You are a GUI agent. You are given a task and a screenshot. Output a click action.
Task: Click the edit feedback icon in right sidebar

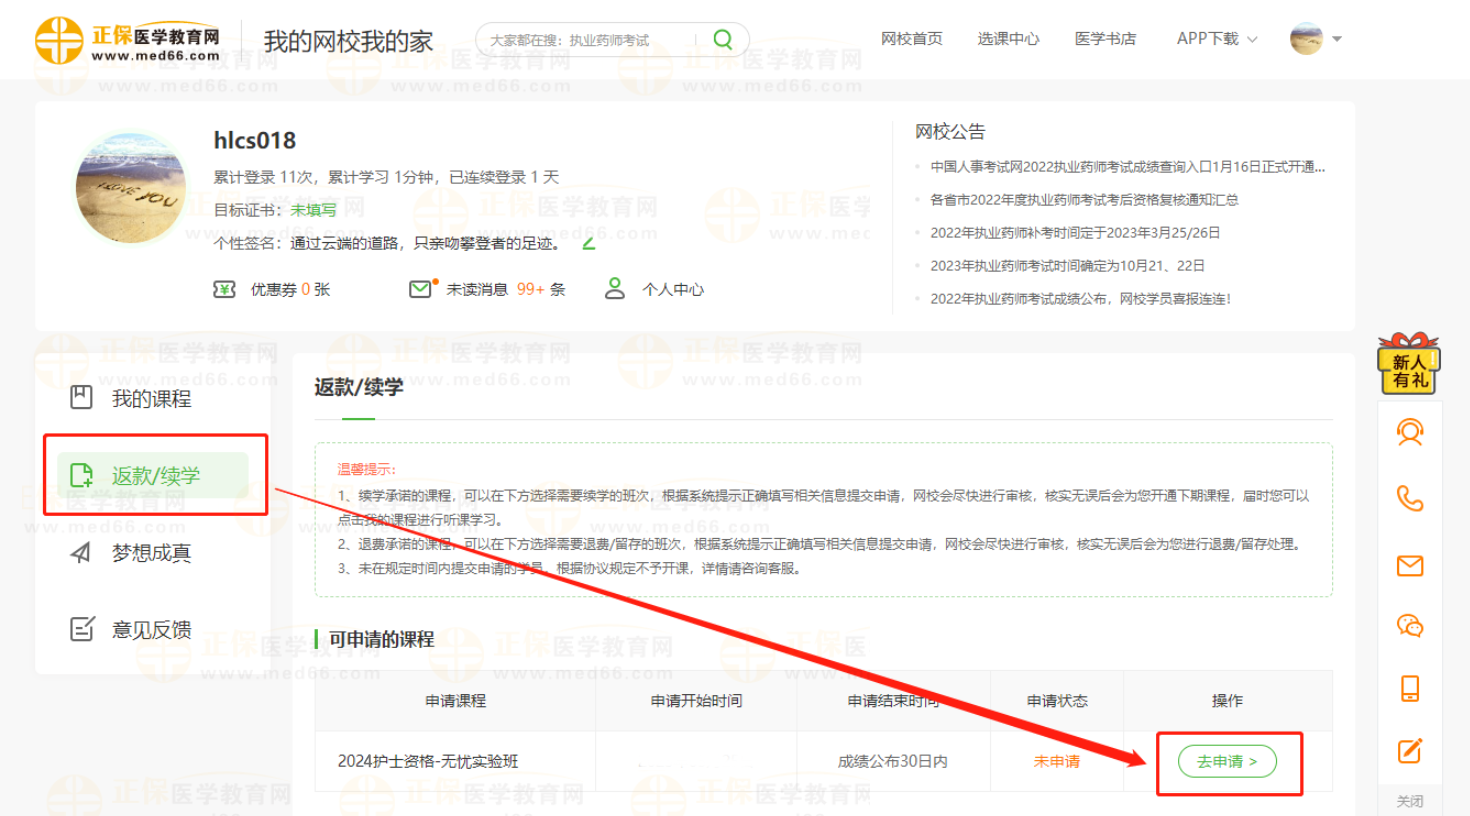tap(1410, 751)
